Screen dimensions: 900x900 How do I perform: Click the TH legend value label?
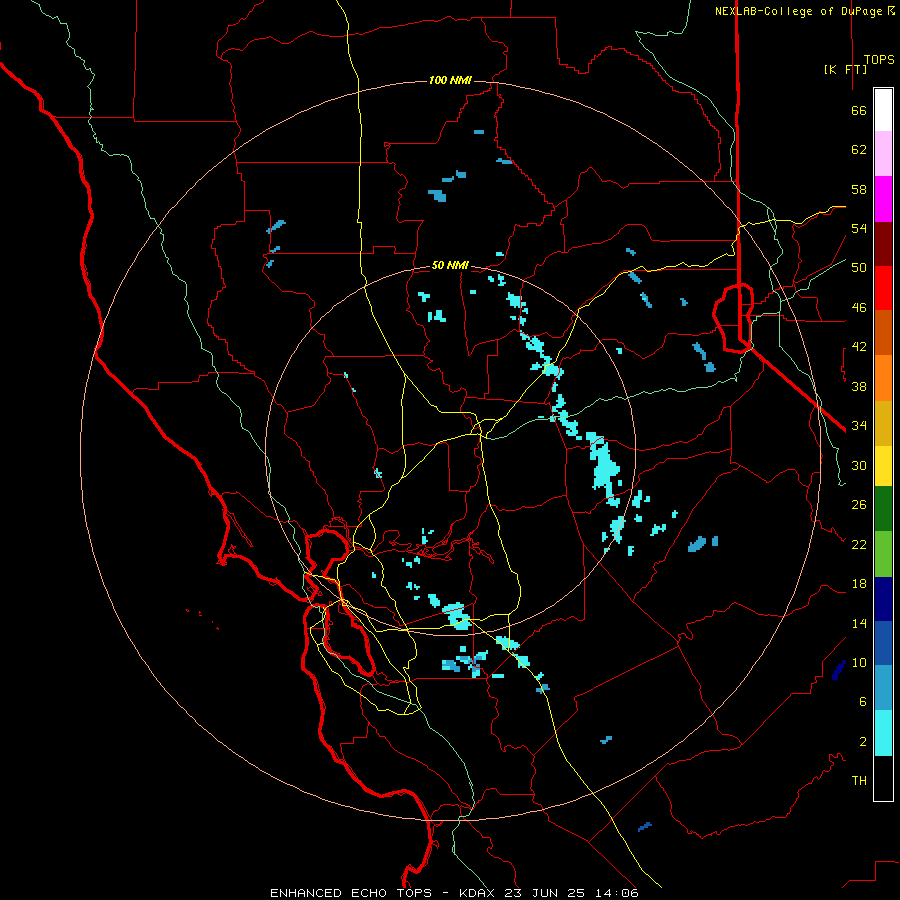pos(859,781)
